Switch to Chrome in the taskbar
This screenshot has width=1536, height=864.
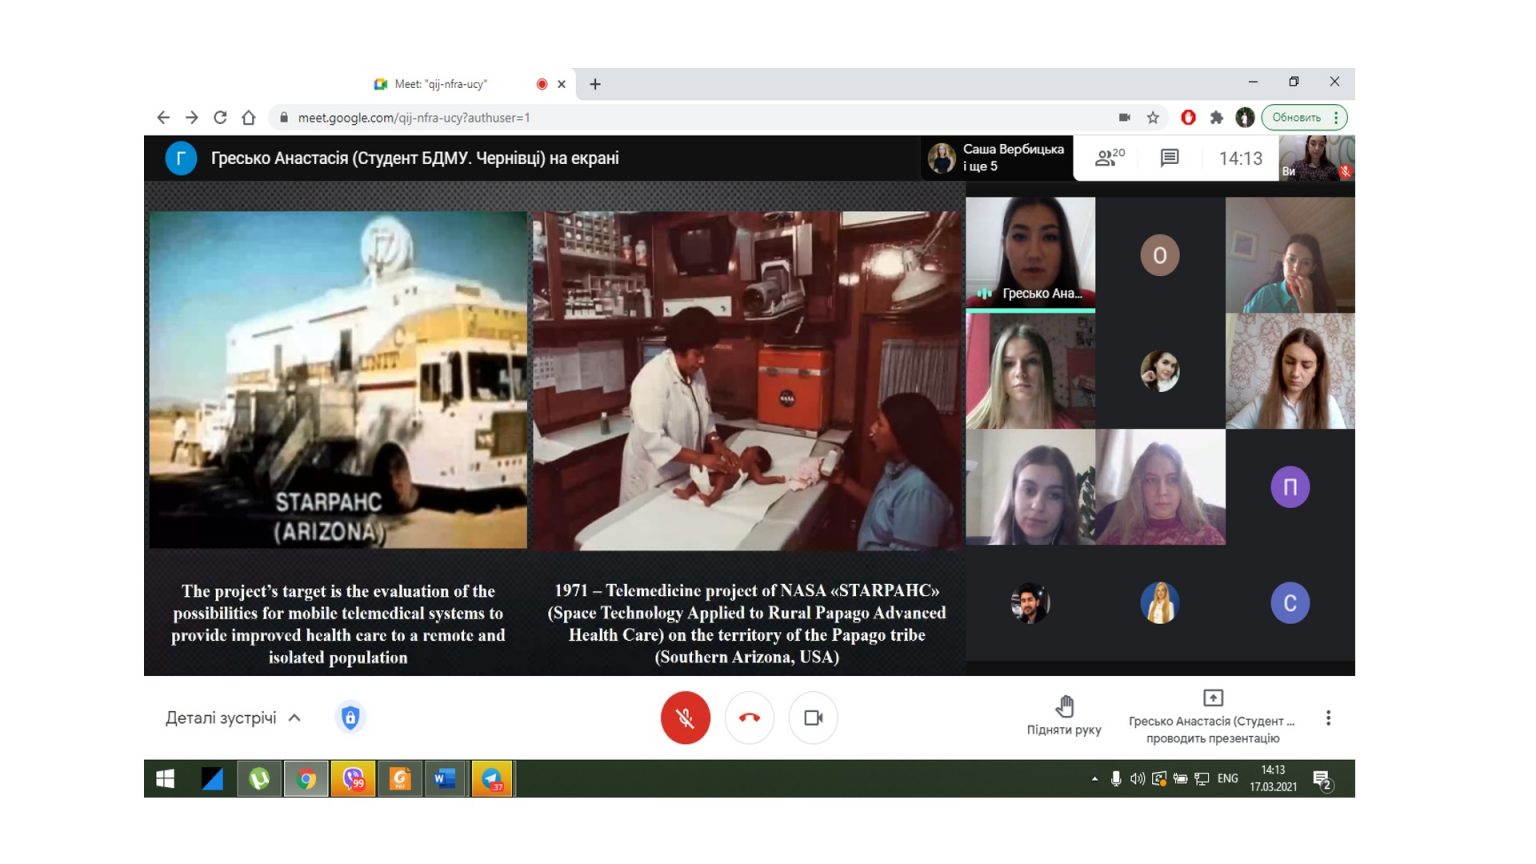click(x=306, y=779)
